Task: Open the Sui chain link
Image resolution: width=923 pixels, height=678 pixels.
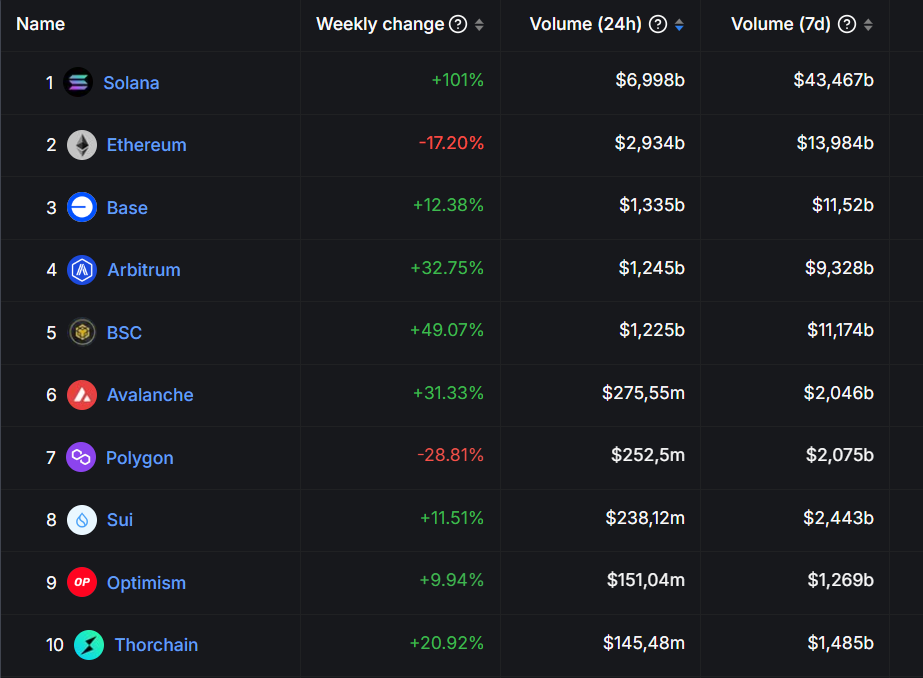Action: coord(120,520)
